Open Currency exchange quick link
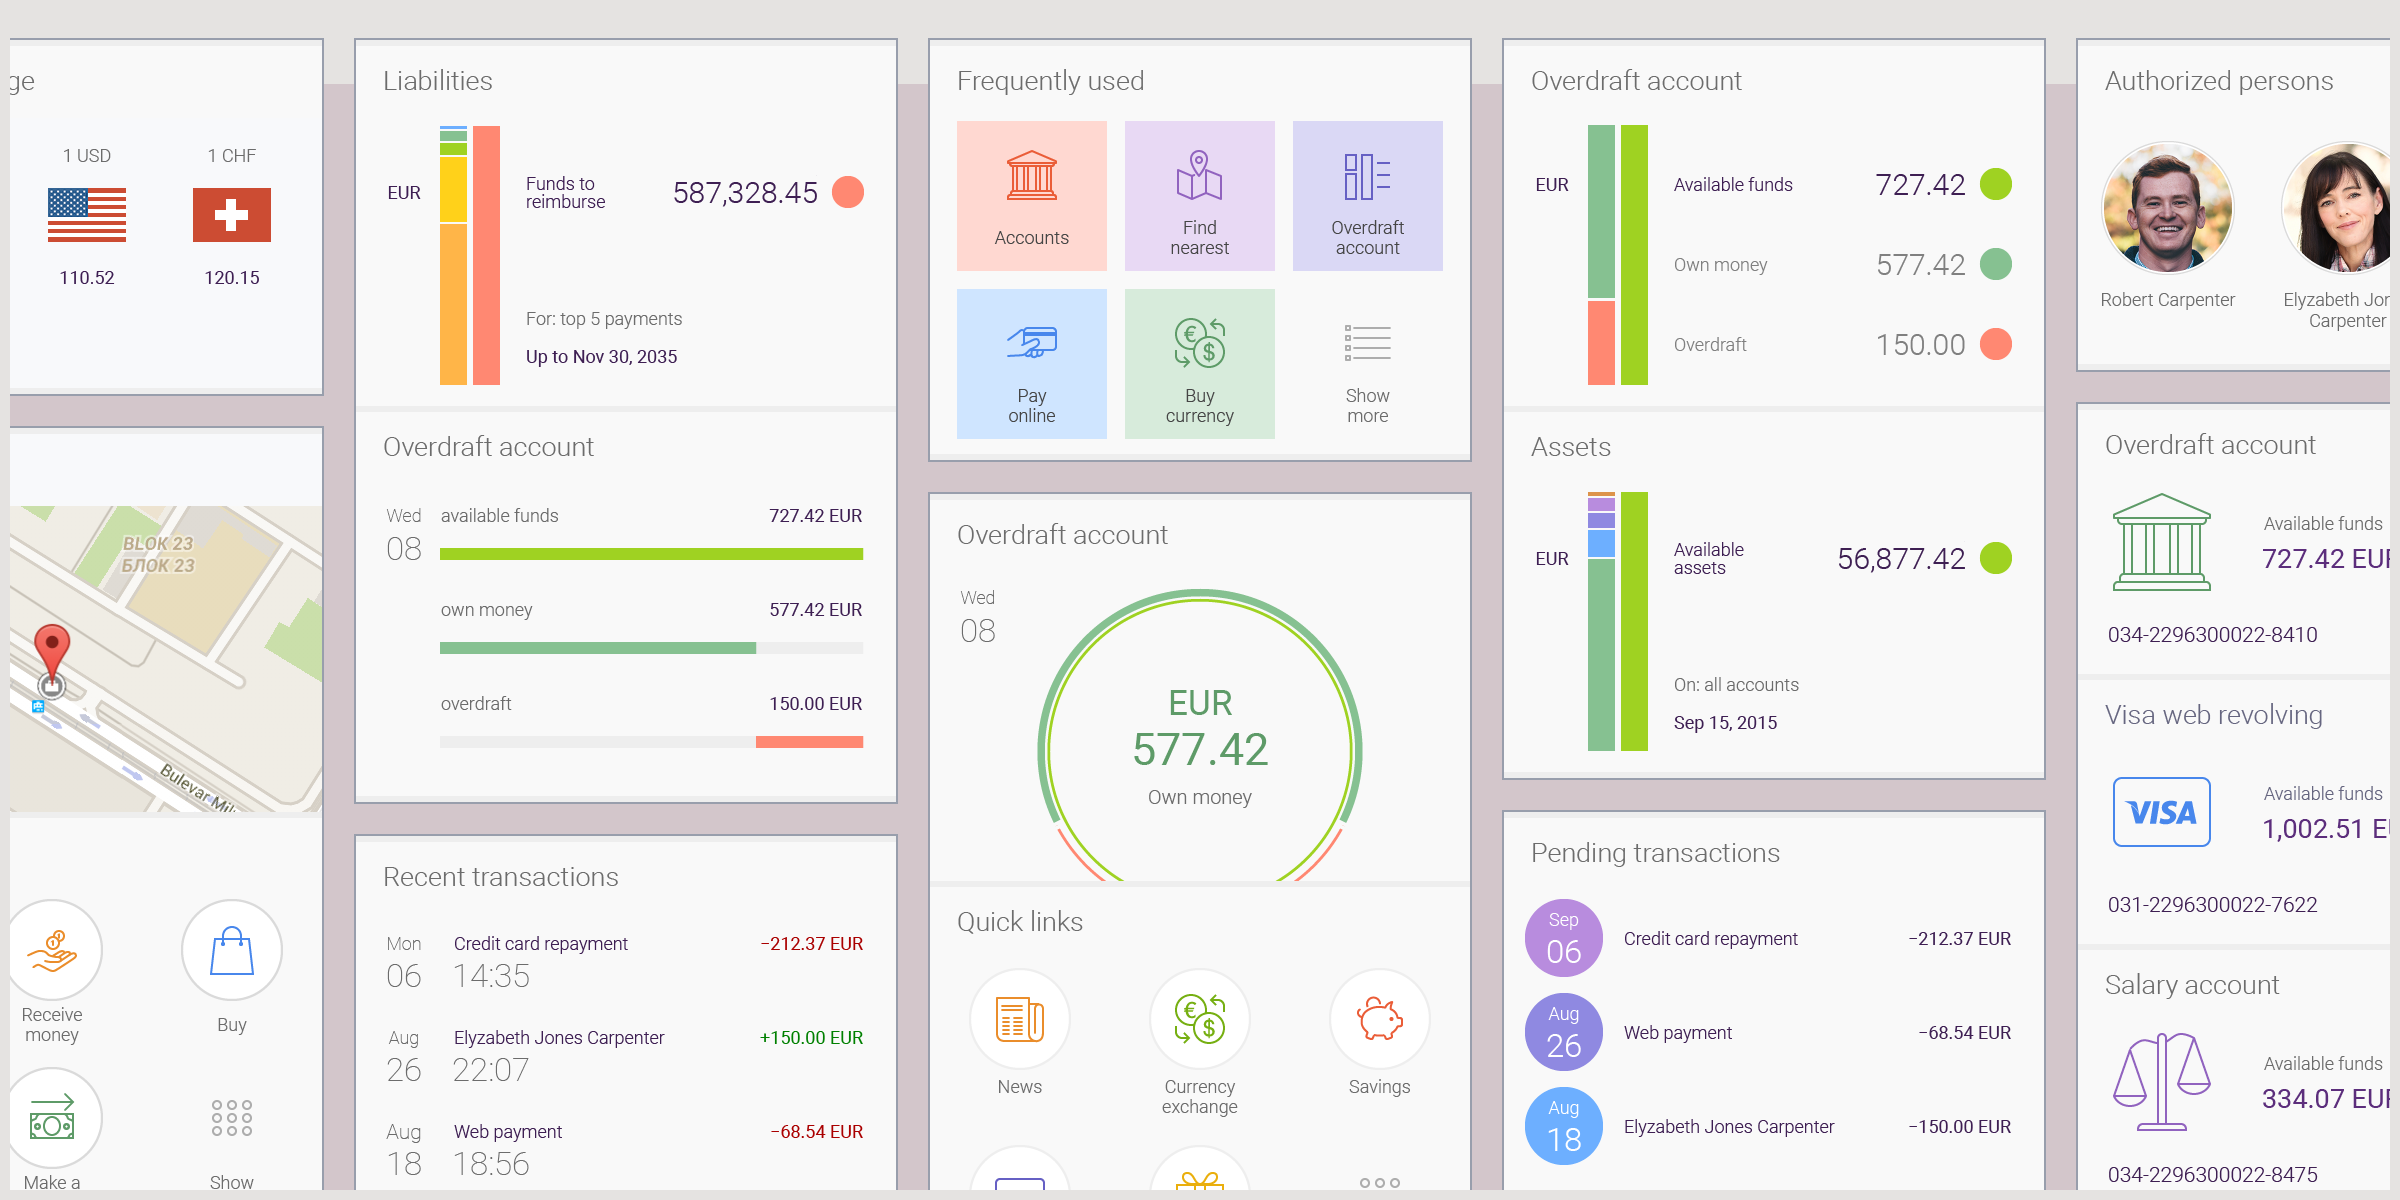This screenshot has height=1200, width=2400. [x=1199, y=1019]
